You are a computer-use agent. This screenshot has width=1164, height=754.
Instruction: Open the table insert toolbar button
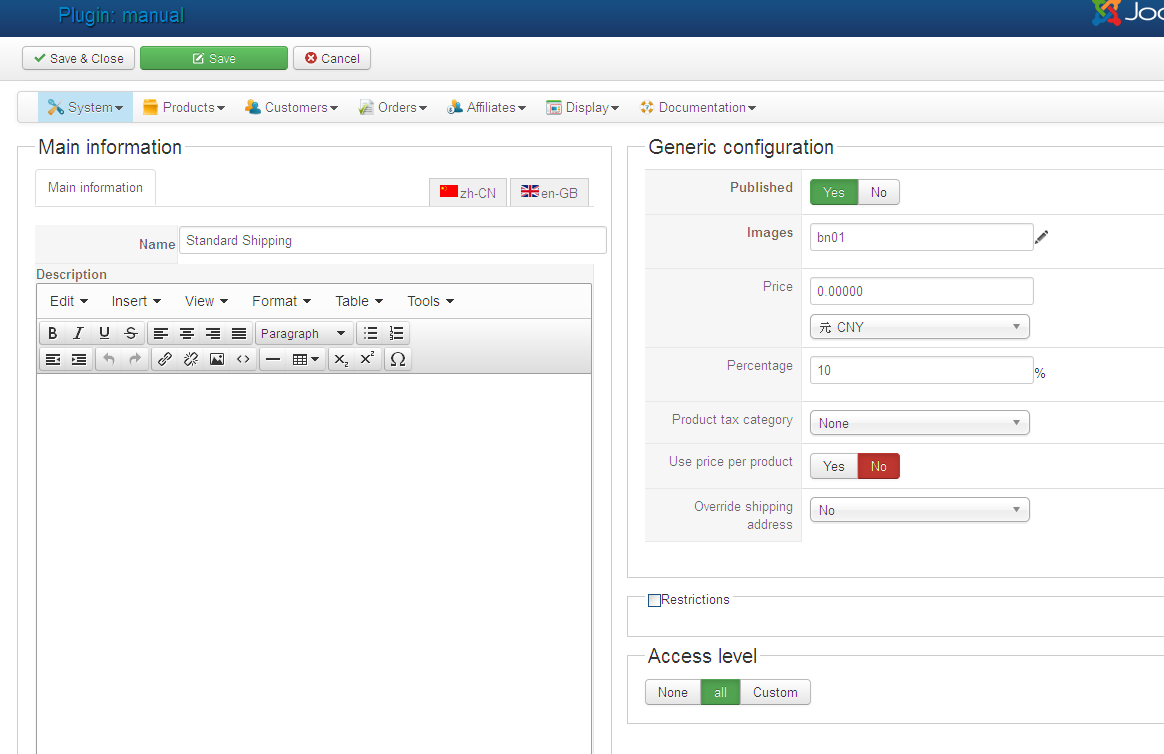[x=306, y=359]
